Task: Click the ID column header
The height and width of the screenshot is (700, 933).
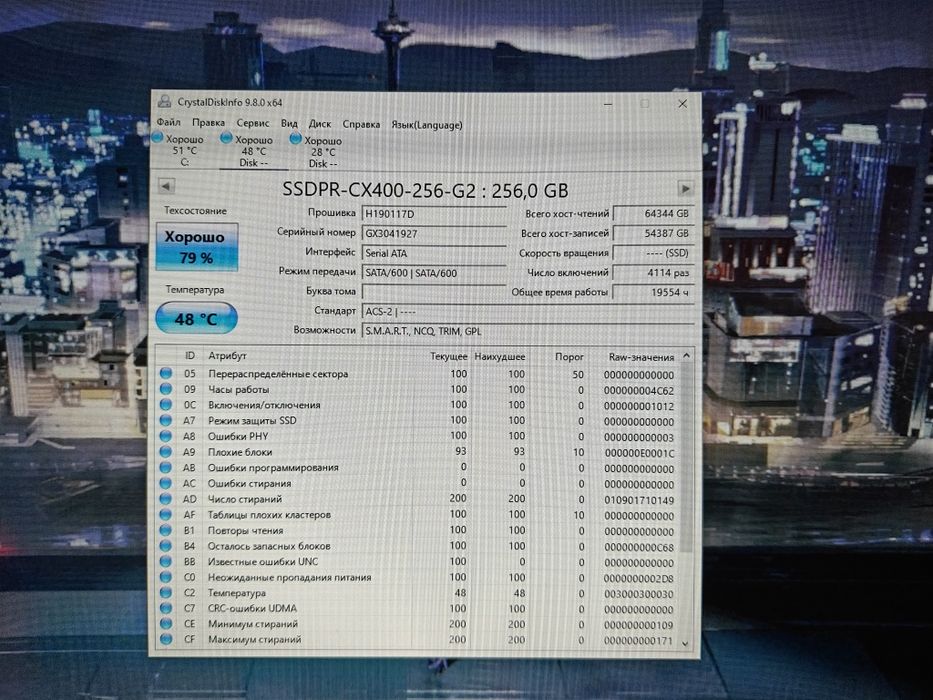Action: click(x=190, y=355)
